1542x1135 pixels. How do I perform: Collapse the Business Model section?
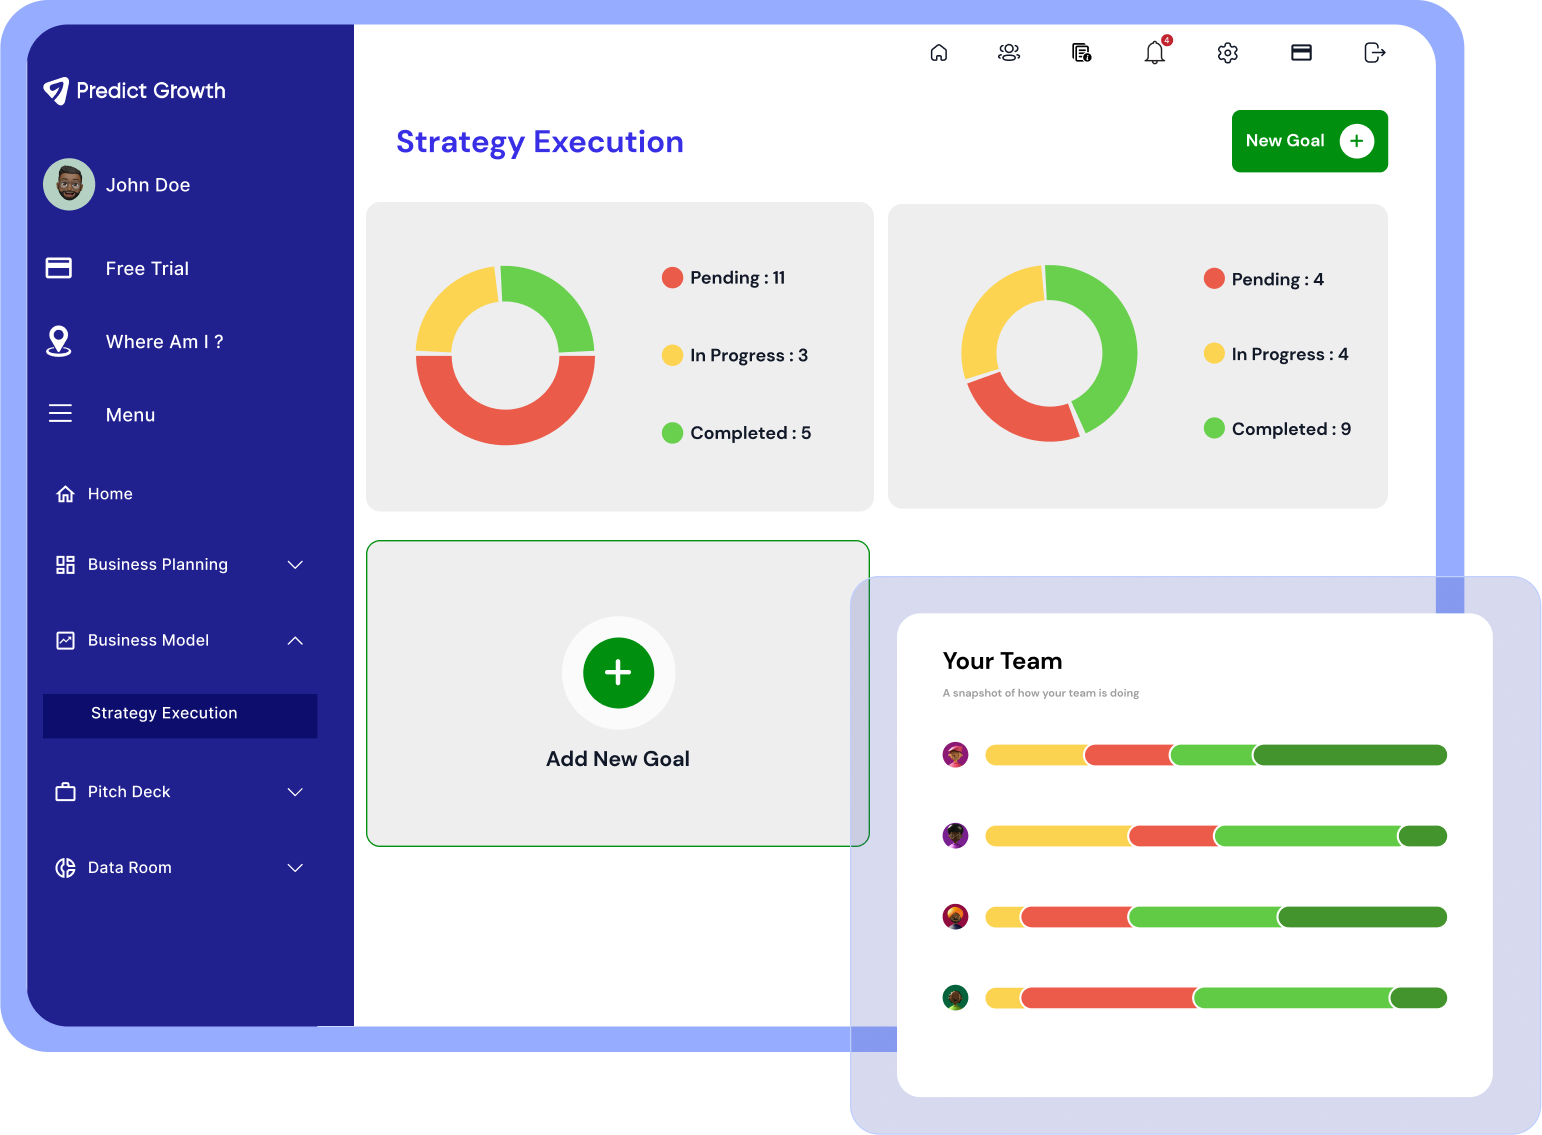[x=295, y=641]
